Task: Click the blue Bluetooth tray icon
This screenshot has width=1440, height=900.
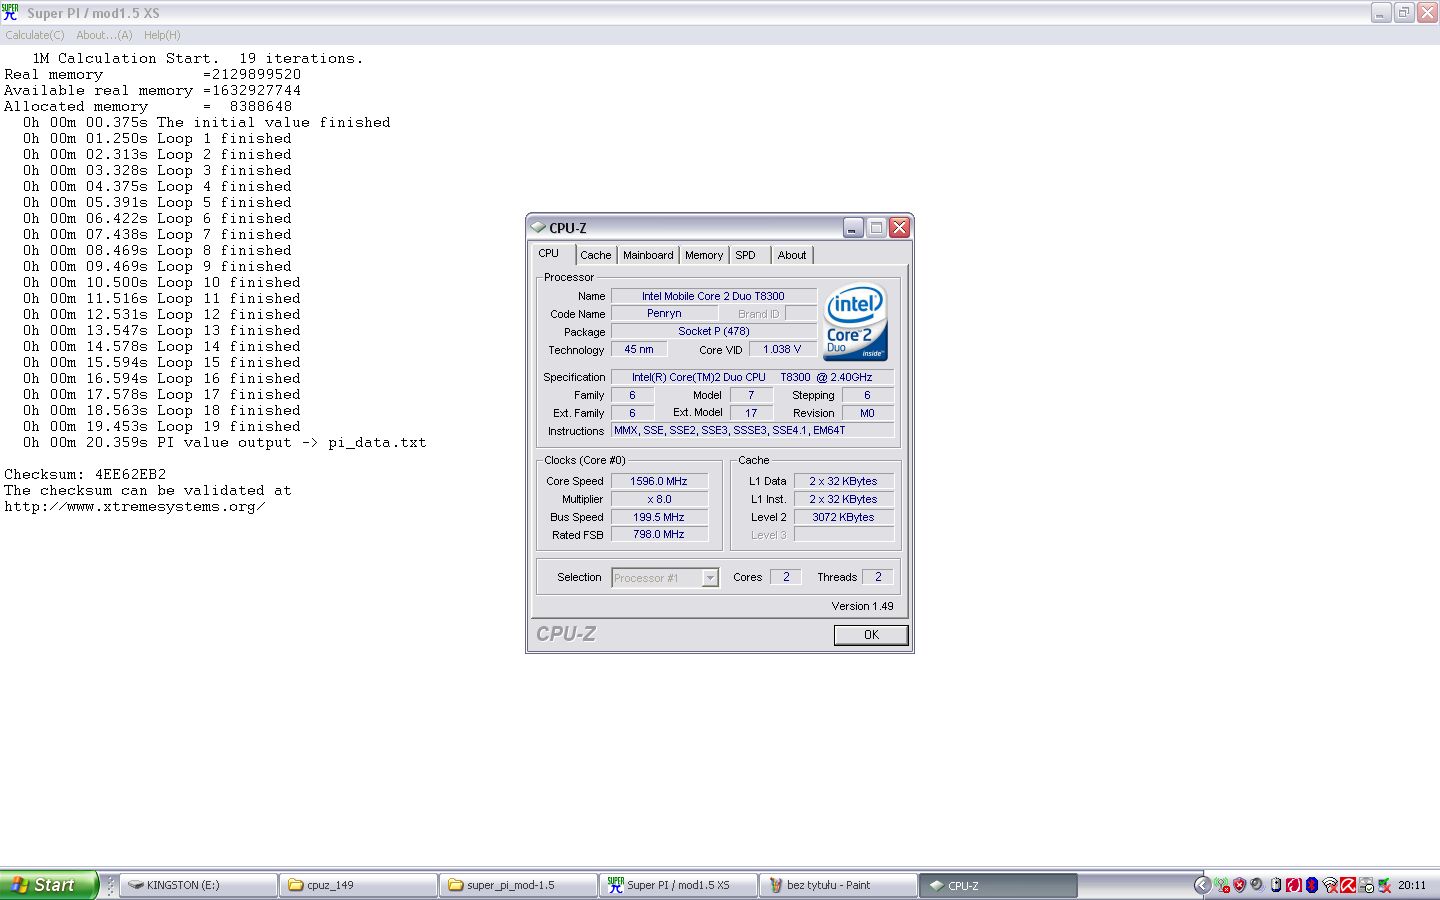Action: (1312, 885)
